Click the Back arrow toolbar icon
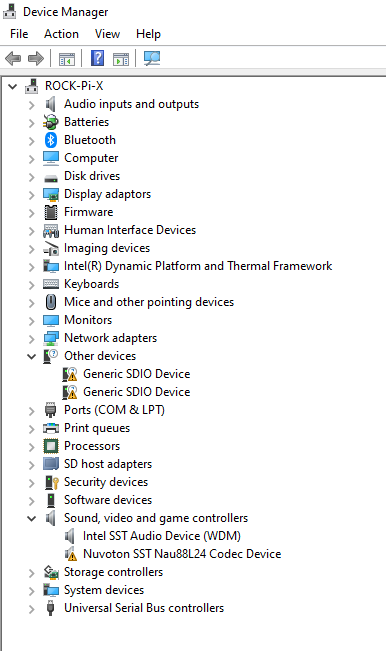The width and height of the screenshot is (386, 651). (x=13, y=58)
